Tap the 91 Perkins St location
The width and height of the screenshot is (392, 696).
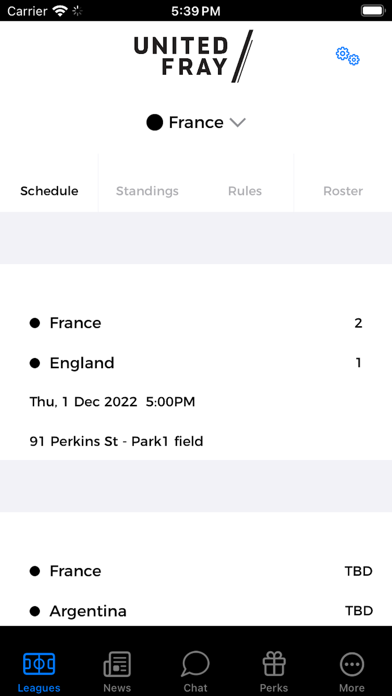point(116,442)
